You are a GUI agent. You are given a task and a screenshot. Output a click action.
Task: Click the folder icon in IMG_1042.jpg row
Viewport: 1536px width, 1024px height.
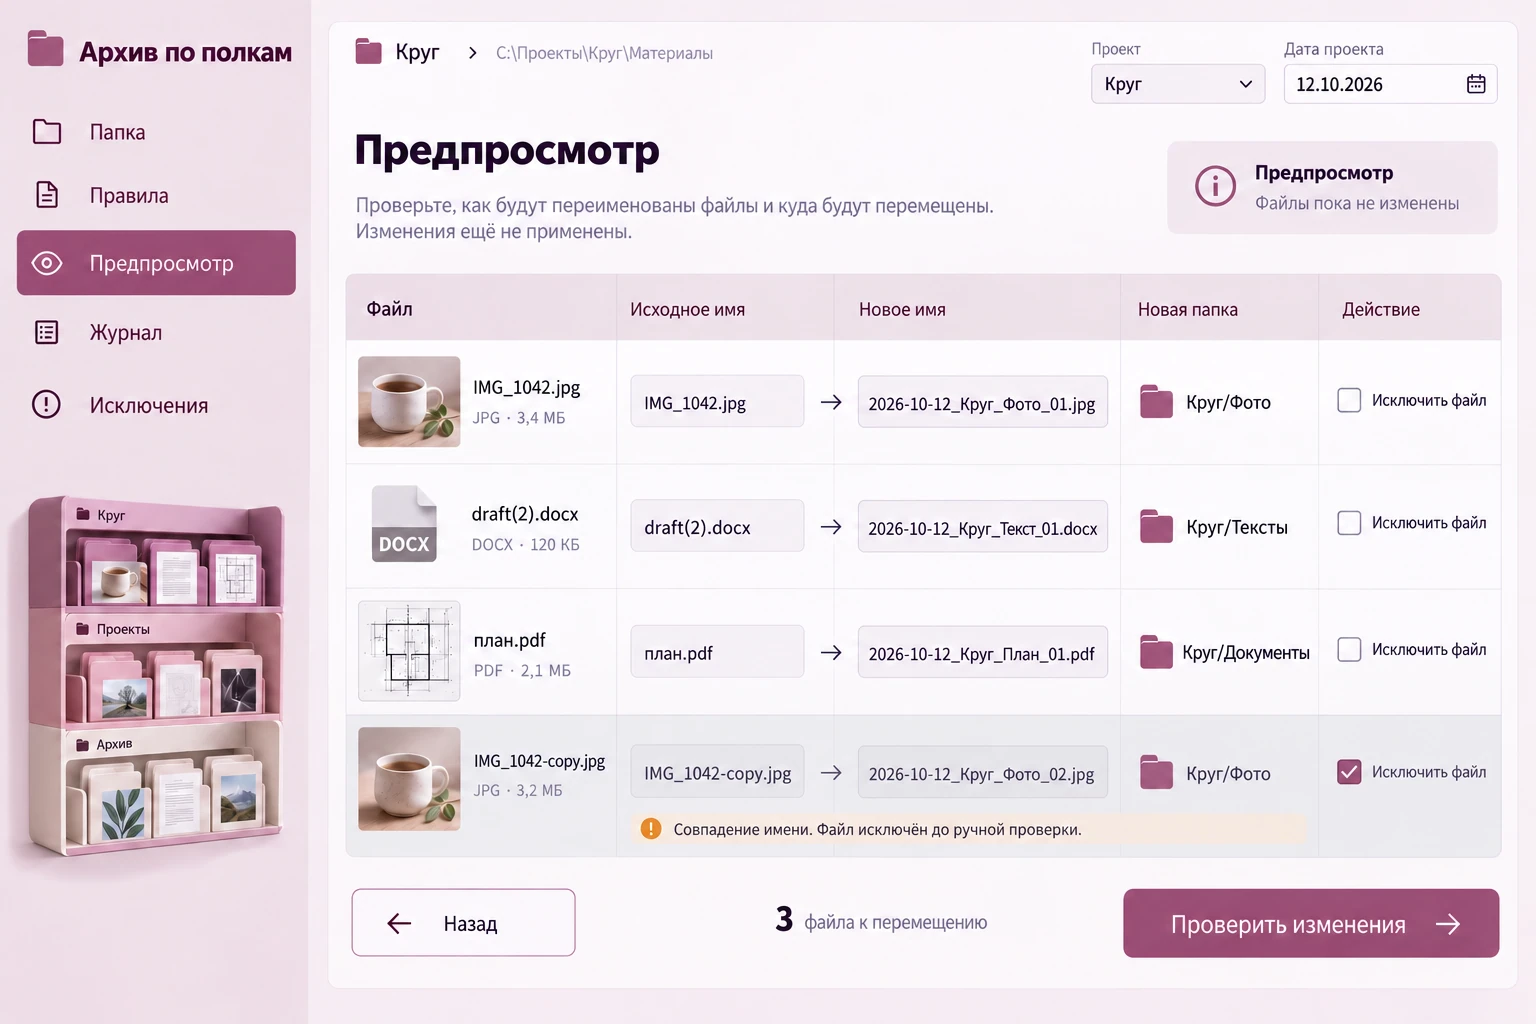point(1156,402)
